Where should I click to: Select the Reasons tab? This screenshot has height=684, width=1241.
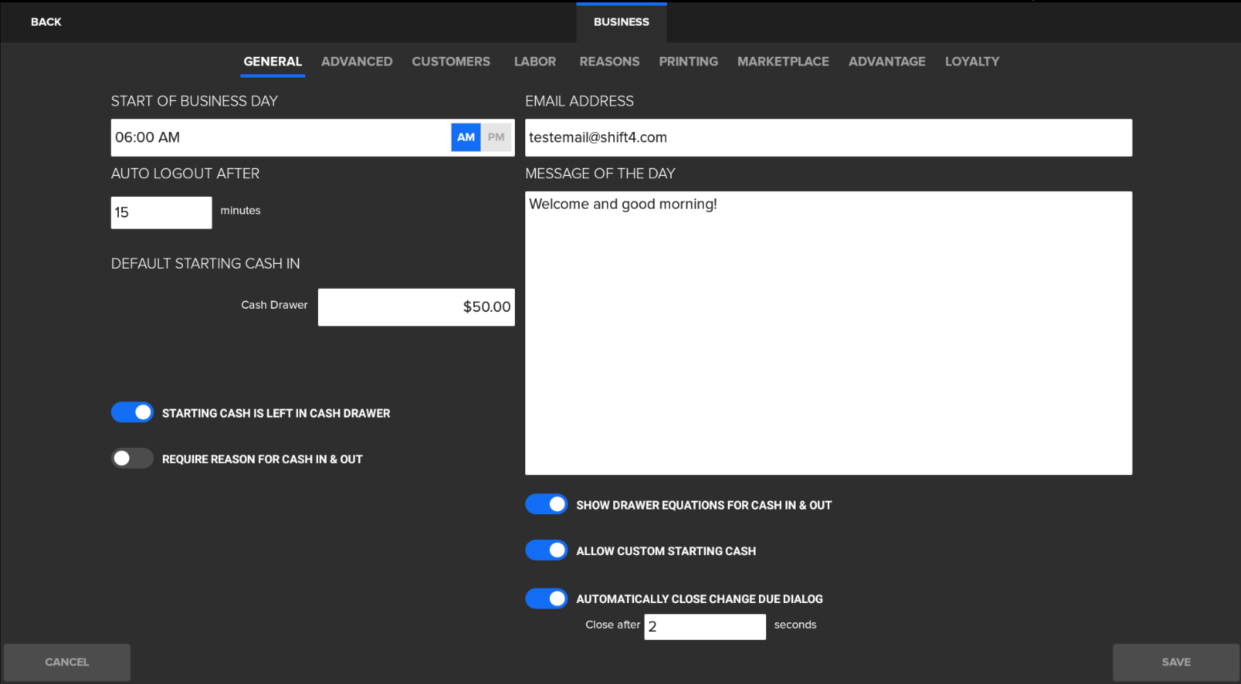(609, 61)
